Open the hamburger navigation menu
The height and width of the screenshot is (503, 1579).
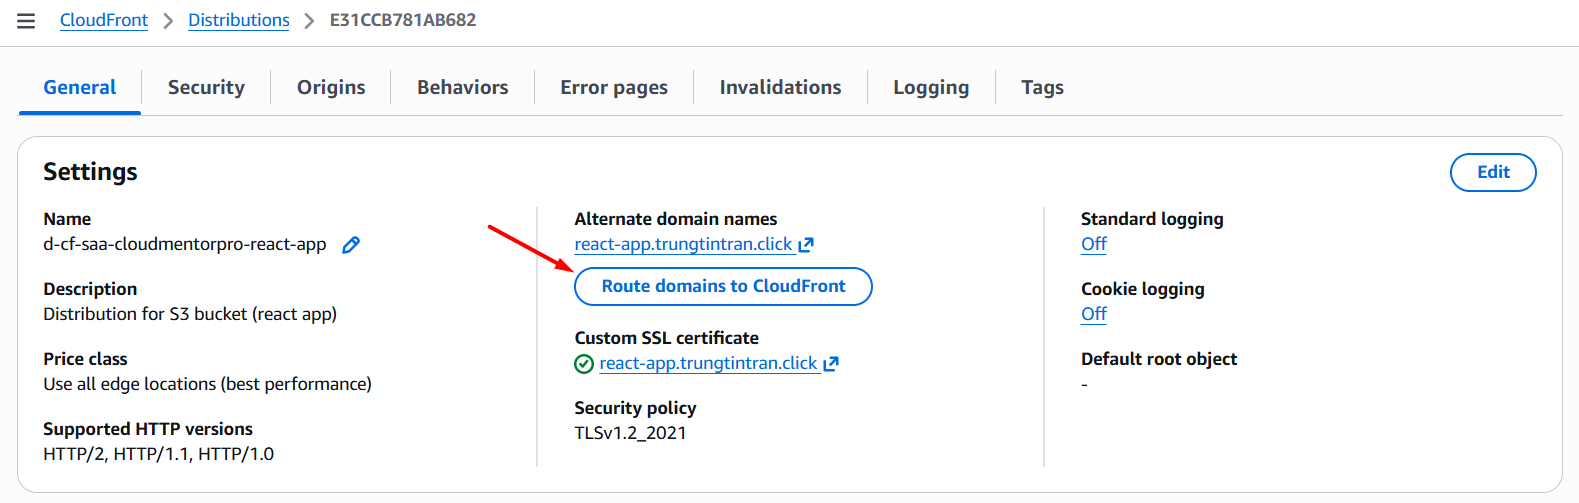point(26,21)
